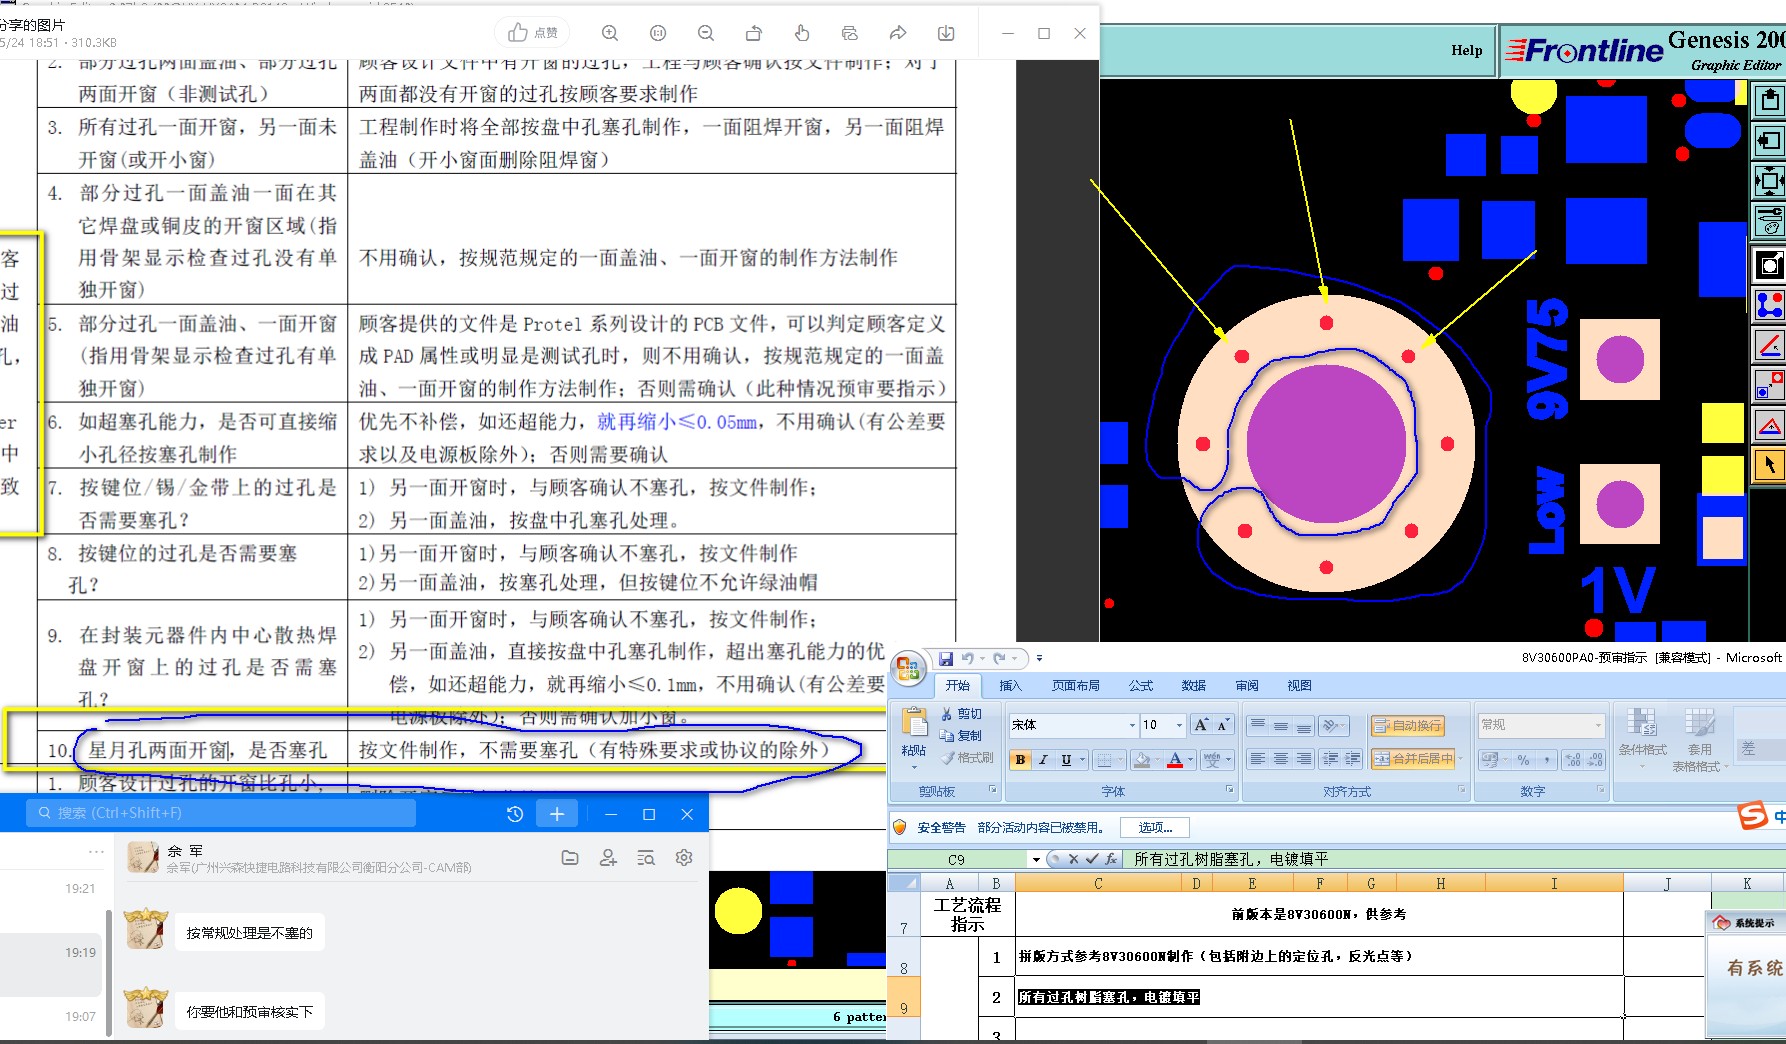
Task: Open the 公式 ribbon tab
Action: (x=1141, y=685)
